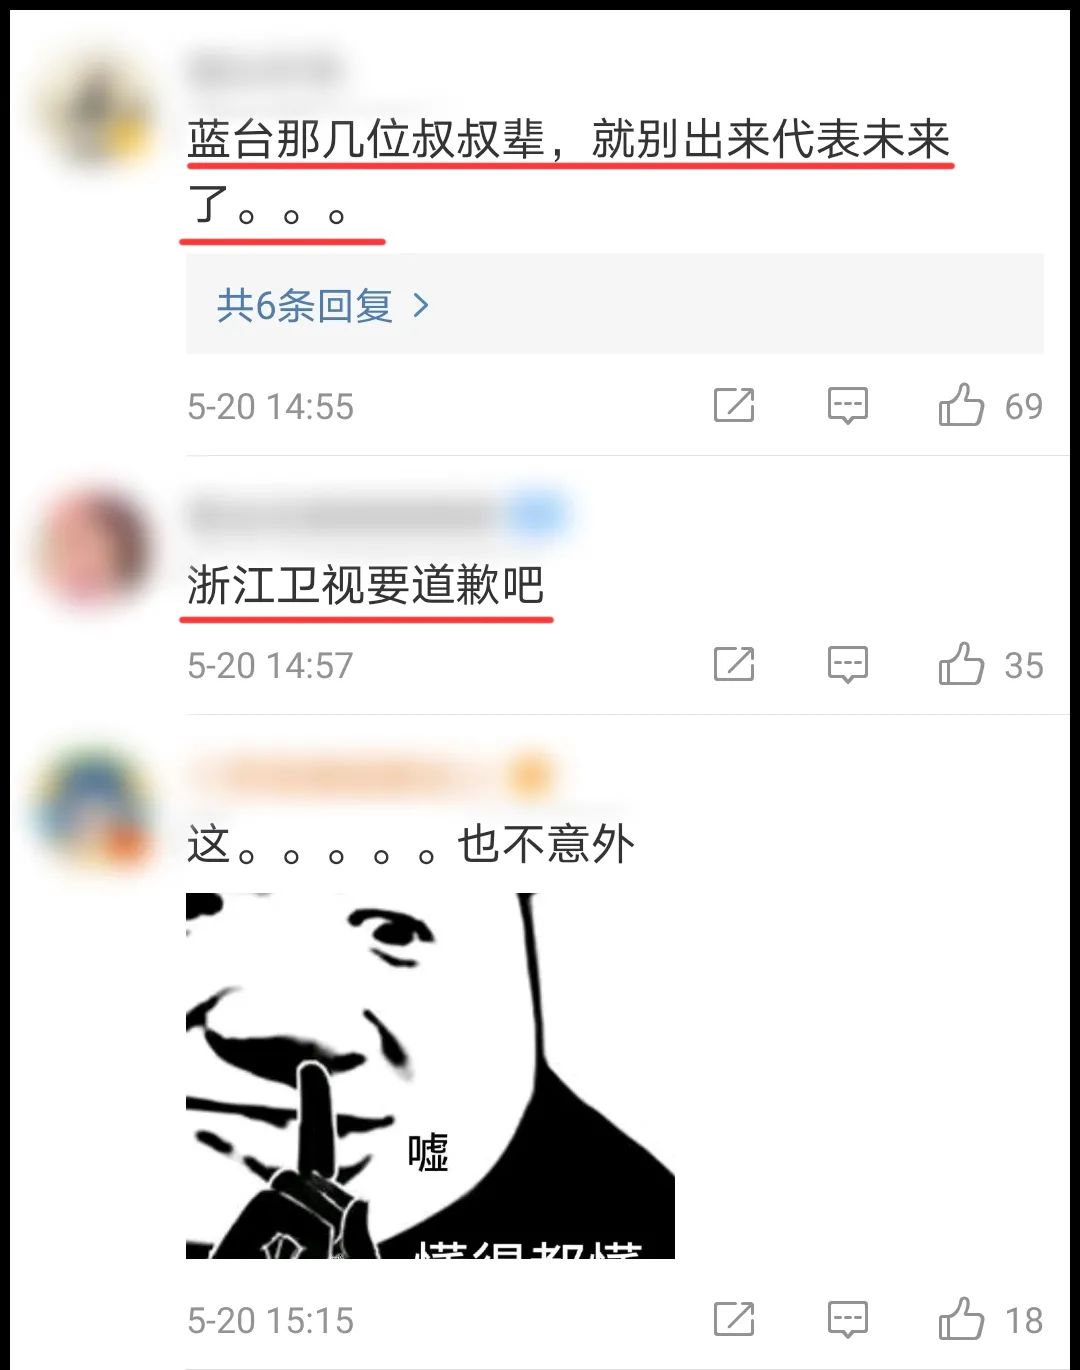Open reply icon on the 15:15 comment

848,1320
